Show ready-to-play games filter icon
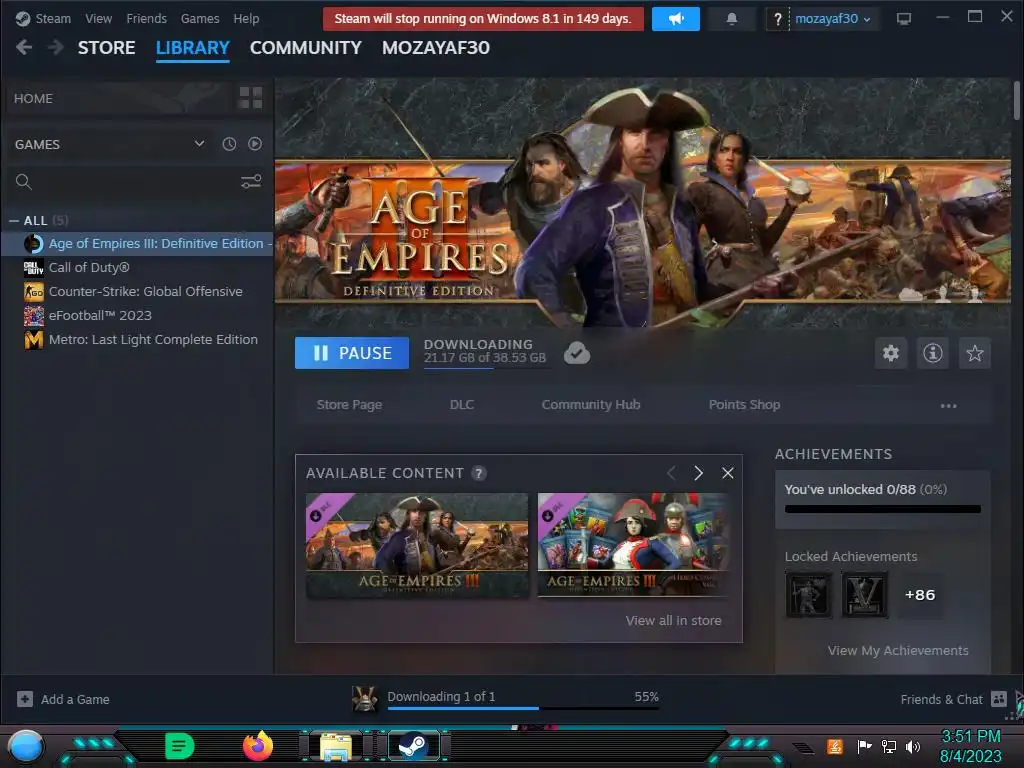Image resolution: width=1024 pixels, height=768 pixels. point(255,144)
